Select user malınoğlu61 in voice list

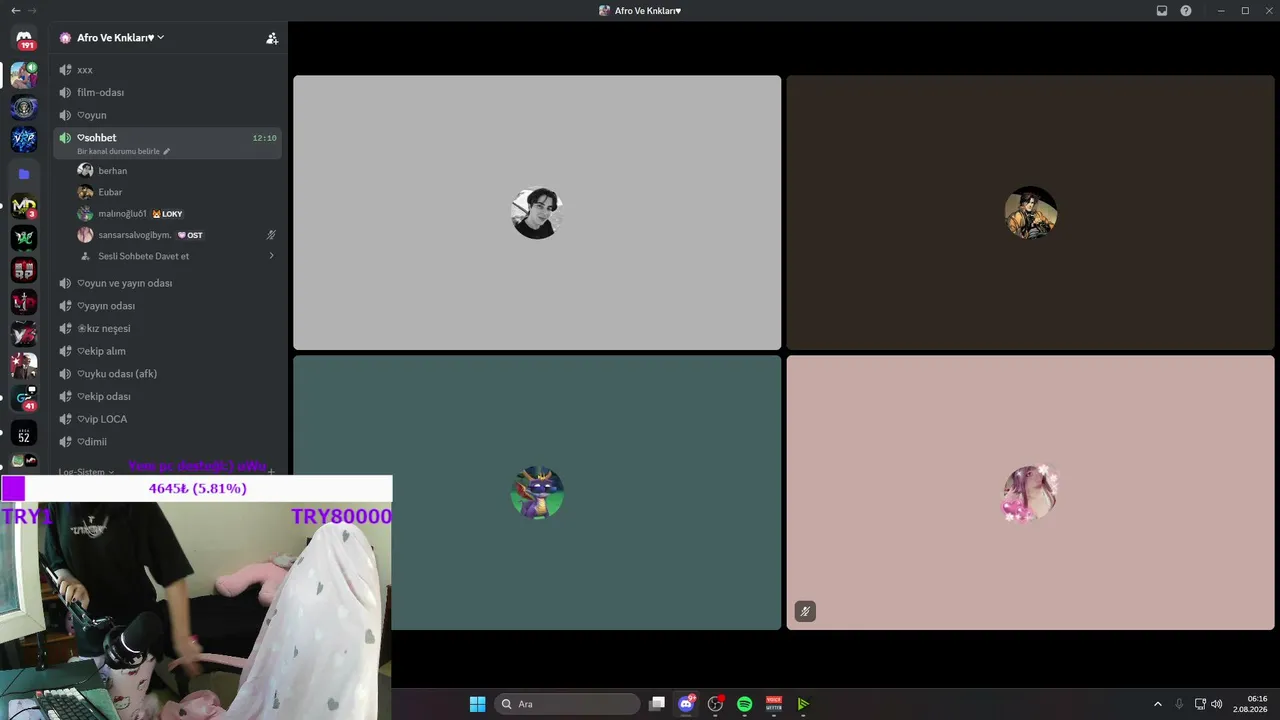178,214
